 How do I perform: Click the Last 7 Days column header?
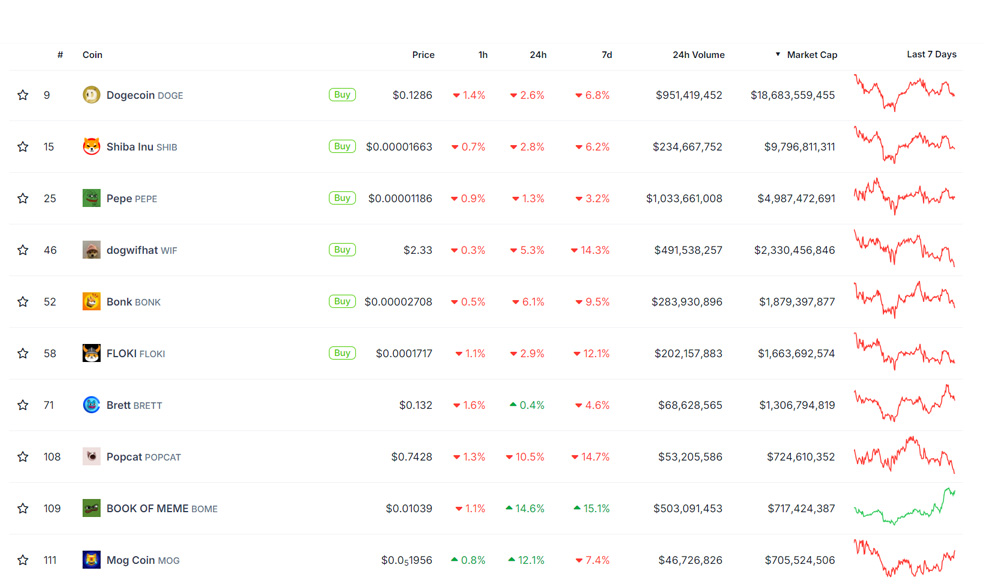coord(931,55)
